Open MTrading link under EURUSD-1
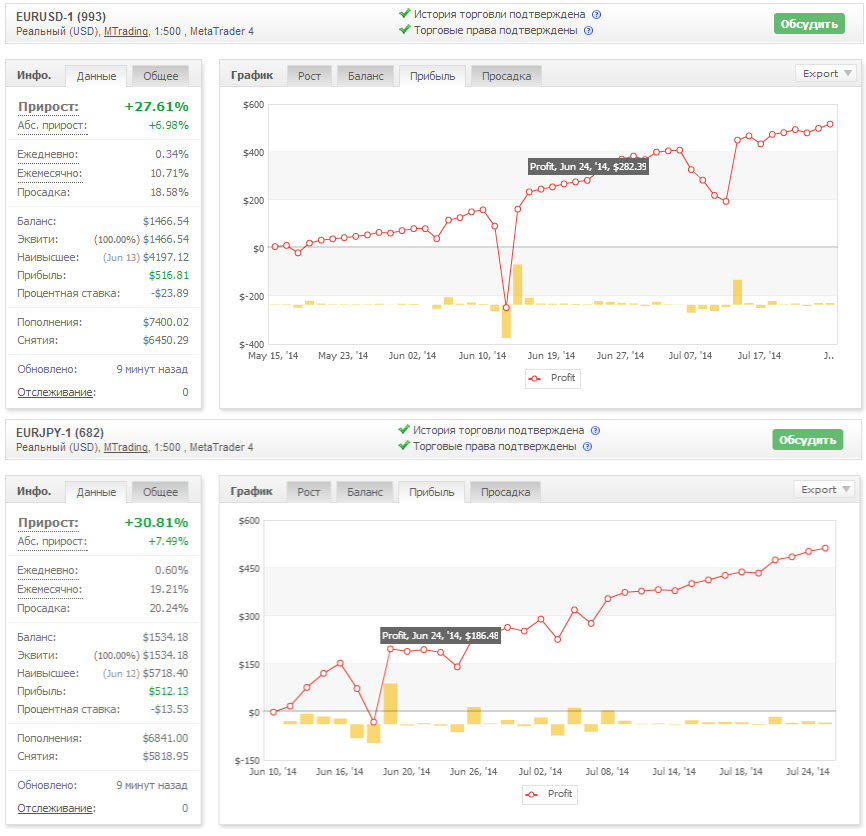Viewport: 866px width, 836px height. [126, 31]
